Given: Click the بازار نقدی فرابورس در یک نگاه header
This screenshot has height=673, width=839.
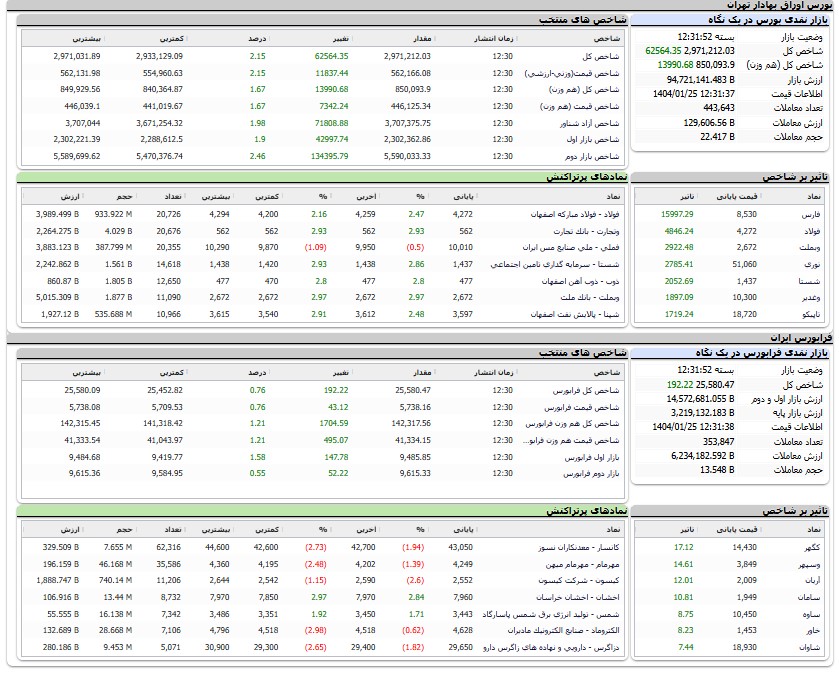Looking at the screenshot, I should [761, 353].
